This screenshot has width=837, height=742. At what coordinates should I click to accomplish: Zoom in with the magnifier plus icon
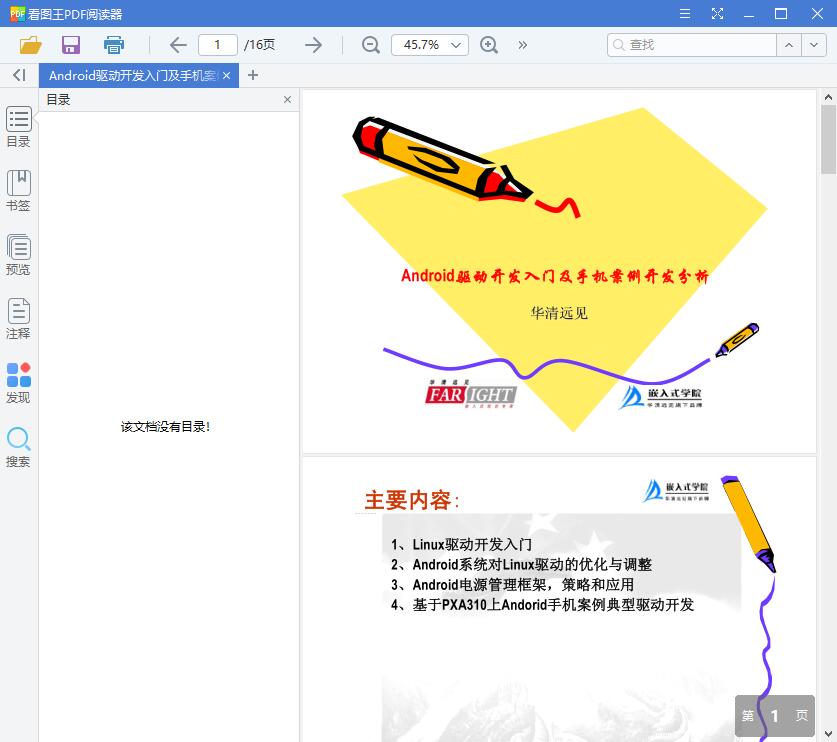[x=489, y=45]
